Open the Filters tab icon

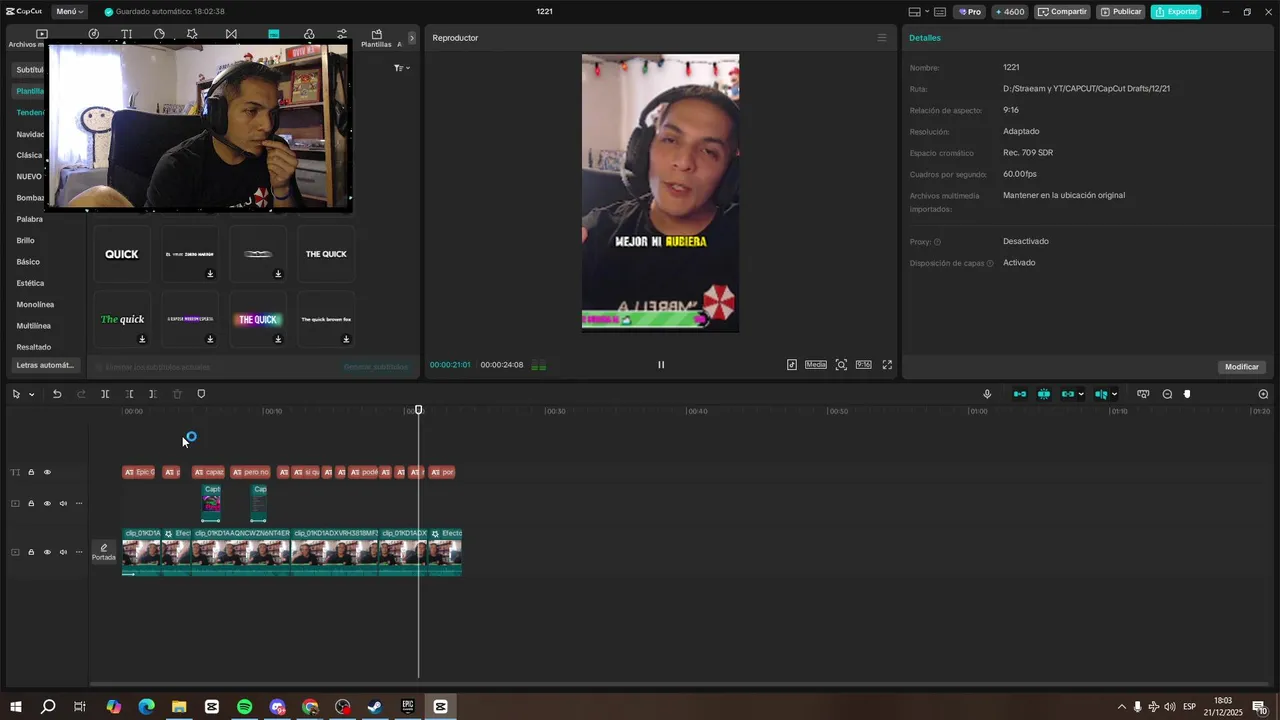pyautogui.click(x=309, y=34)
